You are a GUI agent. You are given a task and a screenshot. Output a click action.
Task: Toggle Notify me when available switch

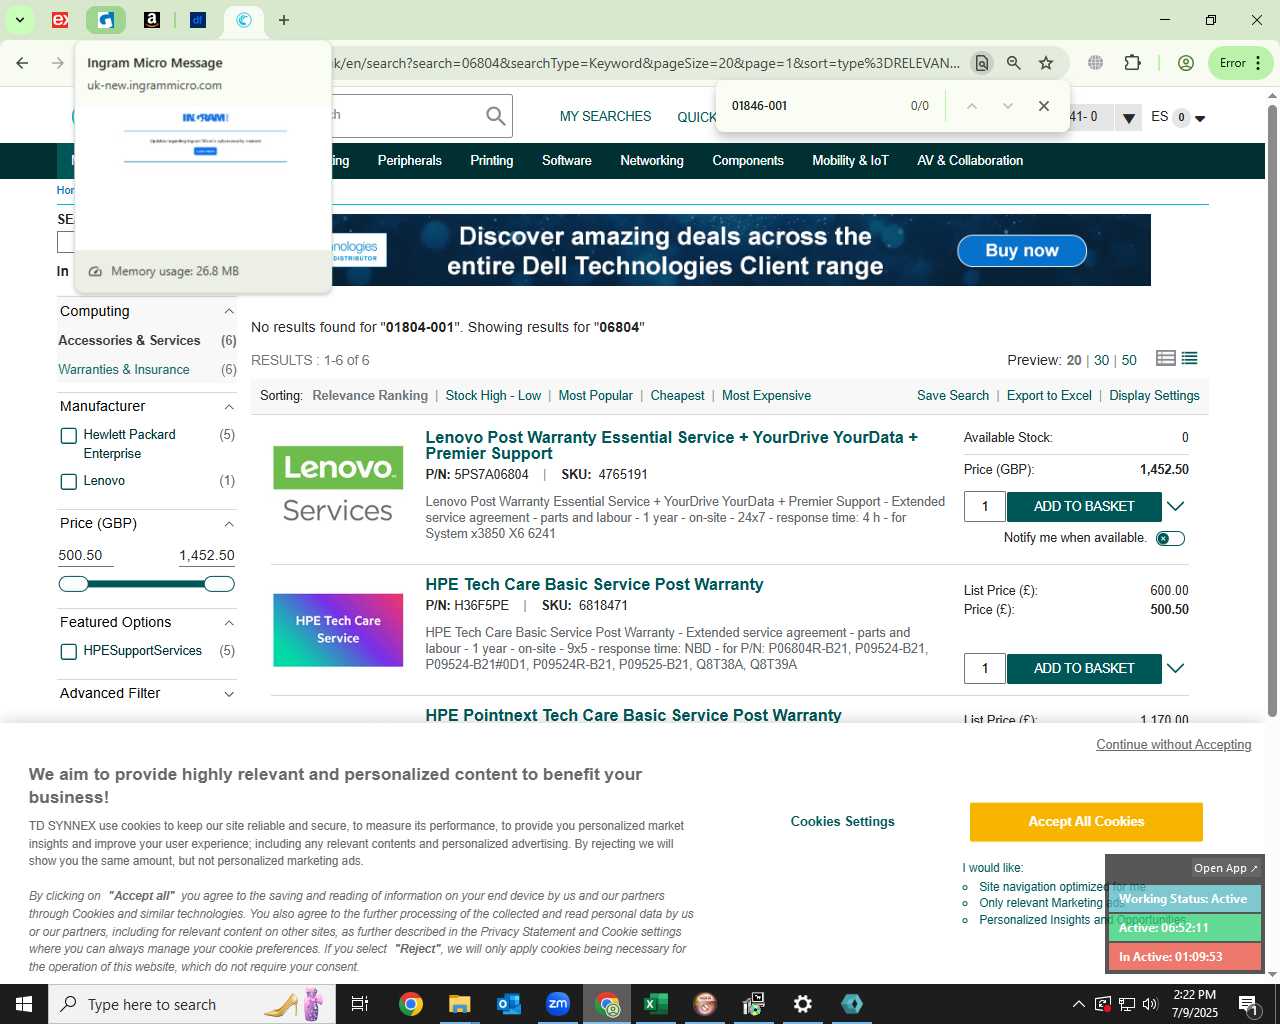pyautogui.click(x=1170, y=539)
